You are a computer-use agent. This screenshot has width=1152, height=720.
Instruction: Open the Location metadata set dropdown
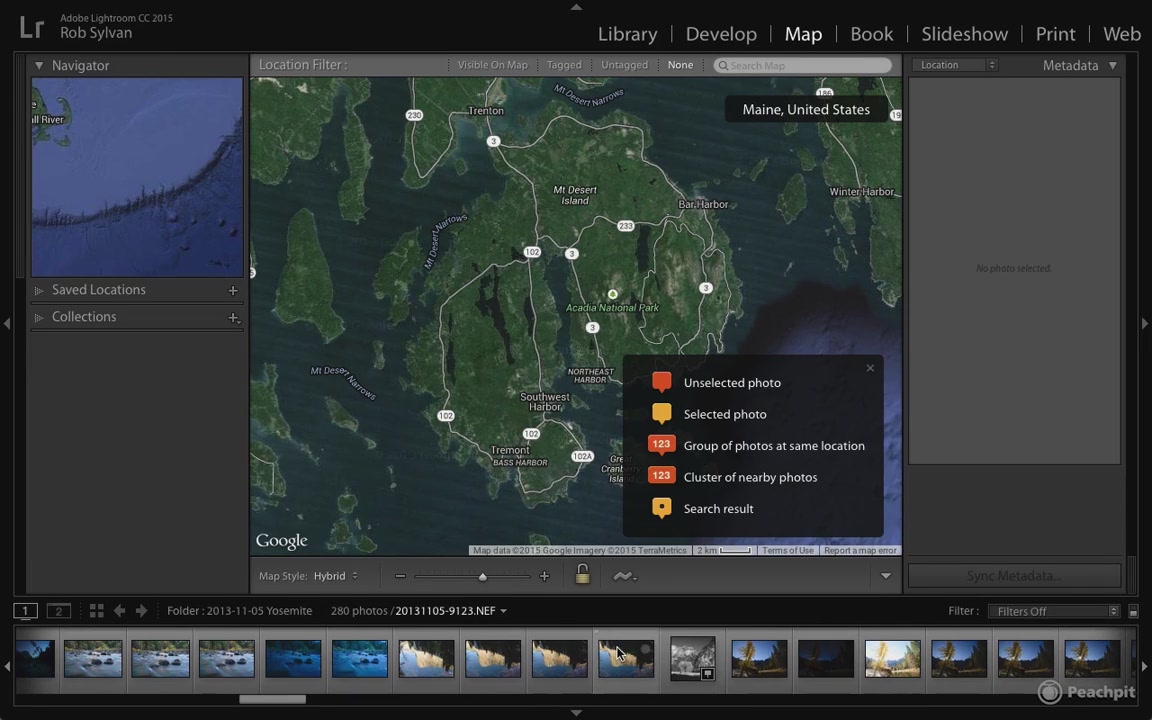click(954, 65)
